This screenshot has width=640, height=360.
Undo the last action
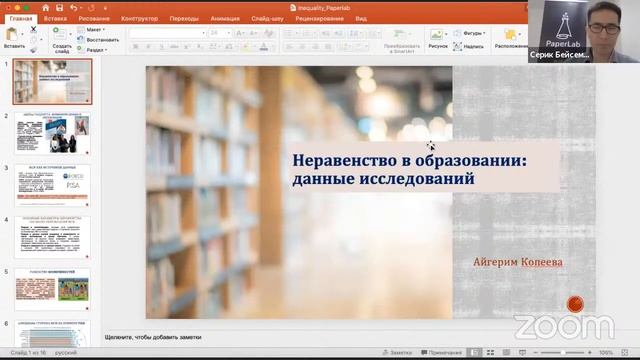pos(73,8)
